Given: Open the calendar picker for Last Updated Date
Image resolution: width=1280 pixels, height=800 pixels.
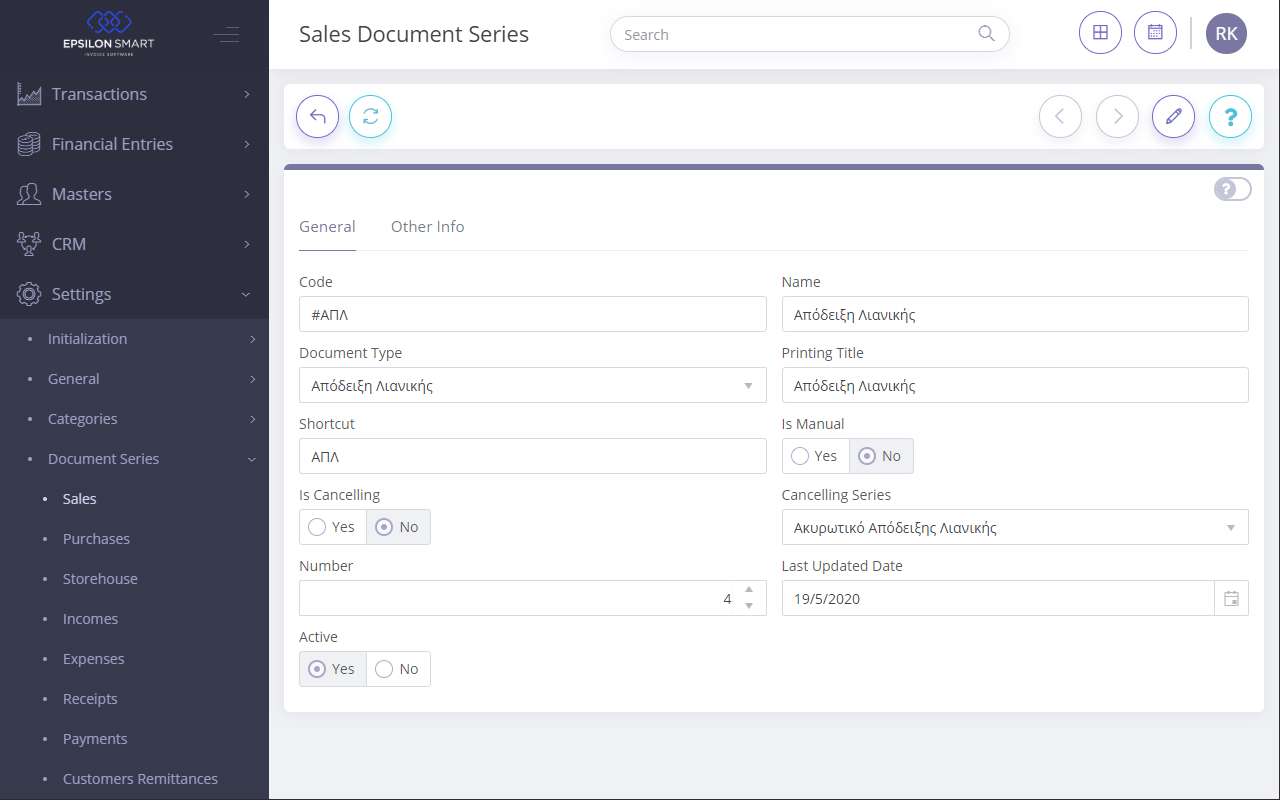Looking at the screenshot, I should coord(1232,597).
